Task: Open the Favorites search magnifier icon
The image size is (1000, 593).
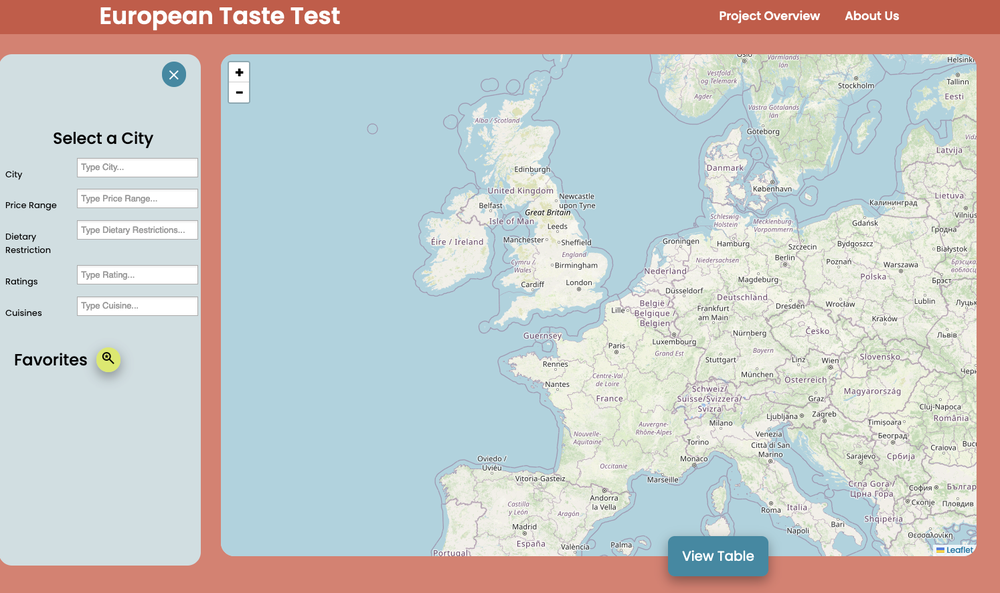Action: [108, 359]
